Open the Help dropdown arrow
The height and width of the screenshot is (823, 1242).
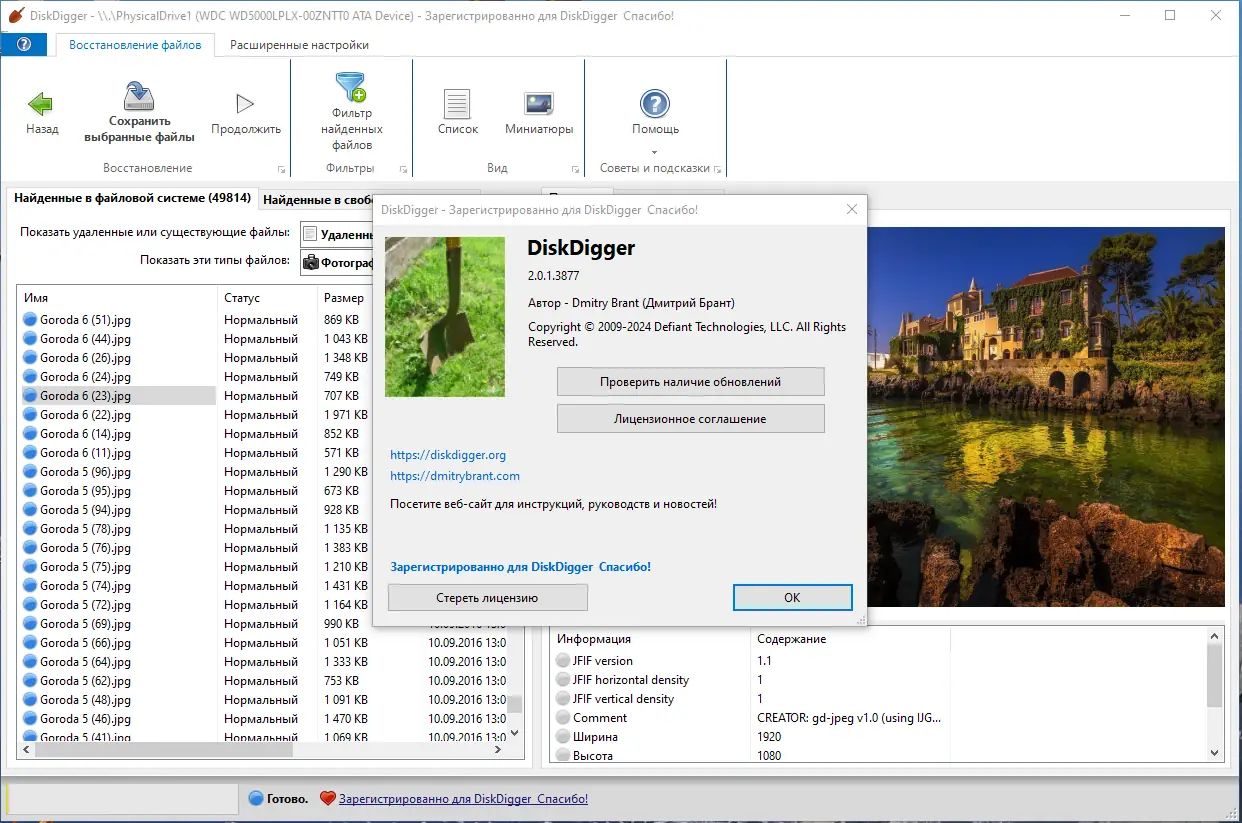pos(655,152)
